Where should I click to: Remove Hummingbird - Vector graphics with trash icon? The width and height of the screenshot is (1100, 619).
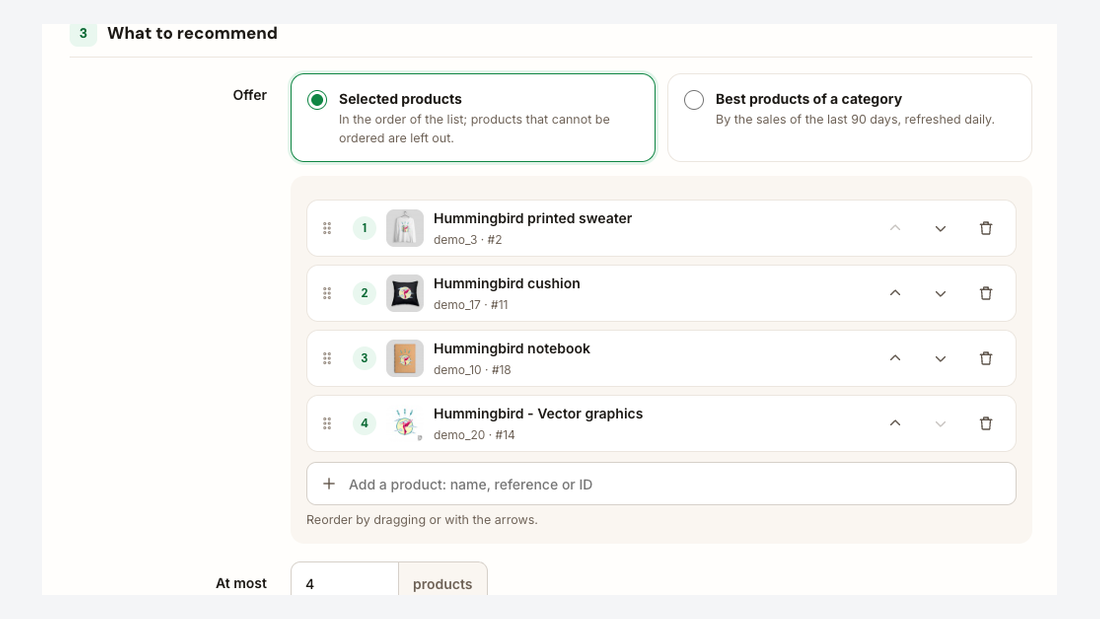pyautogui.click(x=986, y=423)
